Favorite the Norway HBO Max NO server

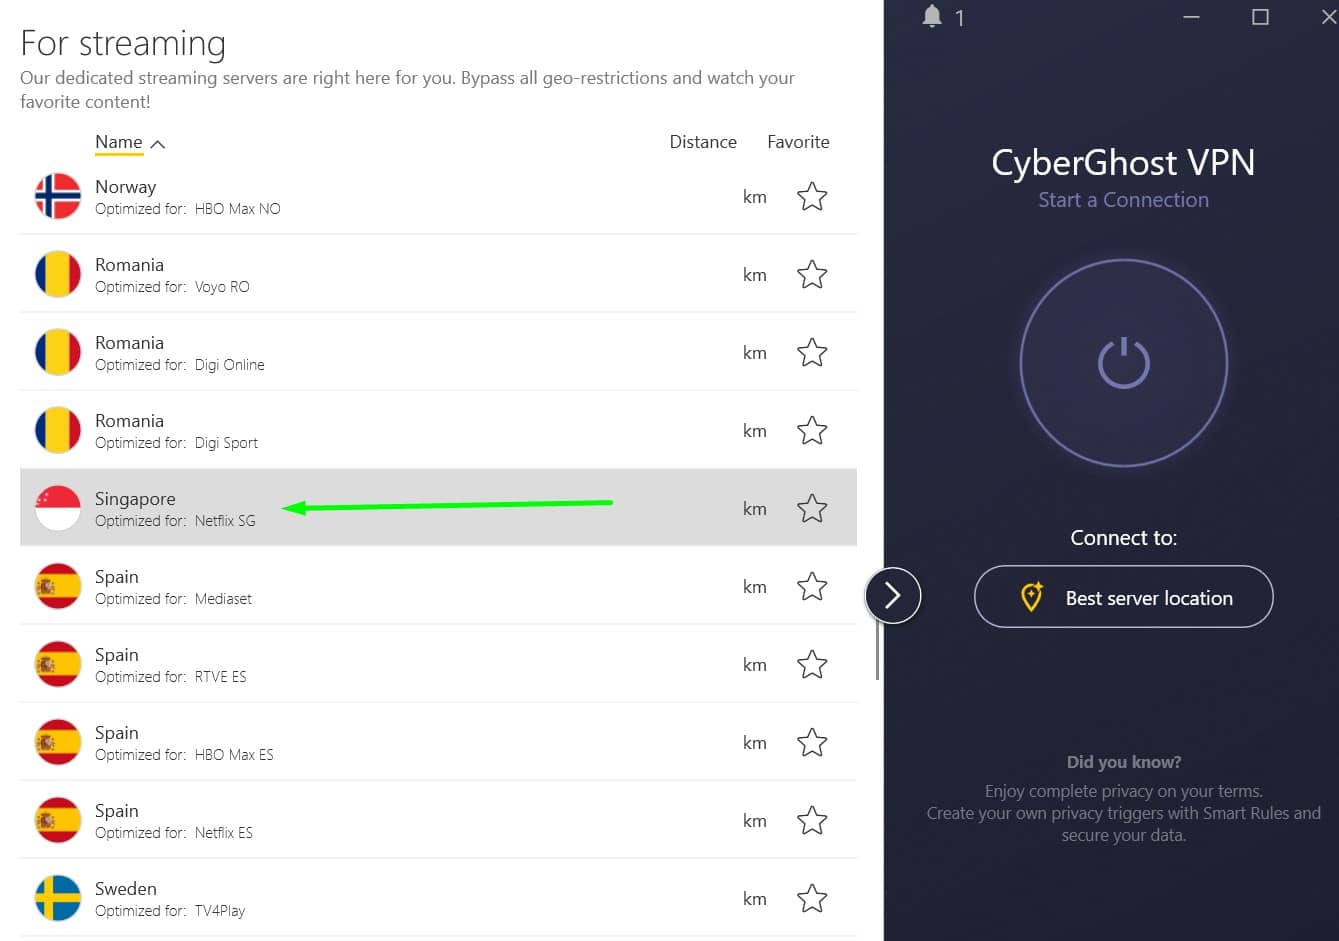tap(812, 196)
